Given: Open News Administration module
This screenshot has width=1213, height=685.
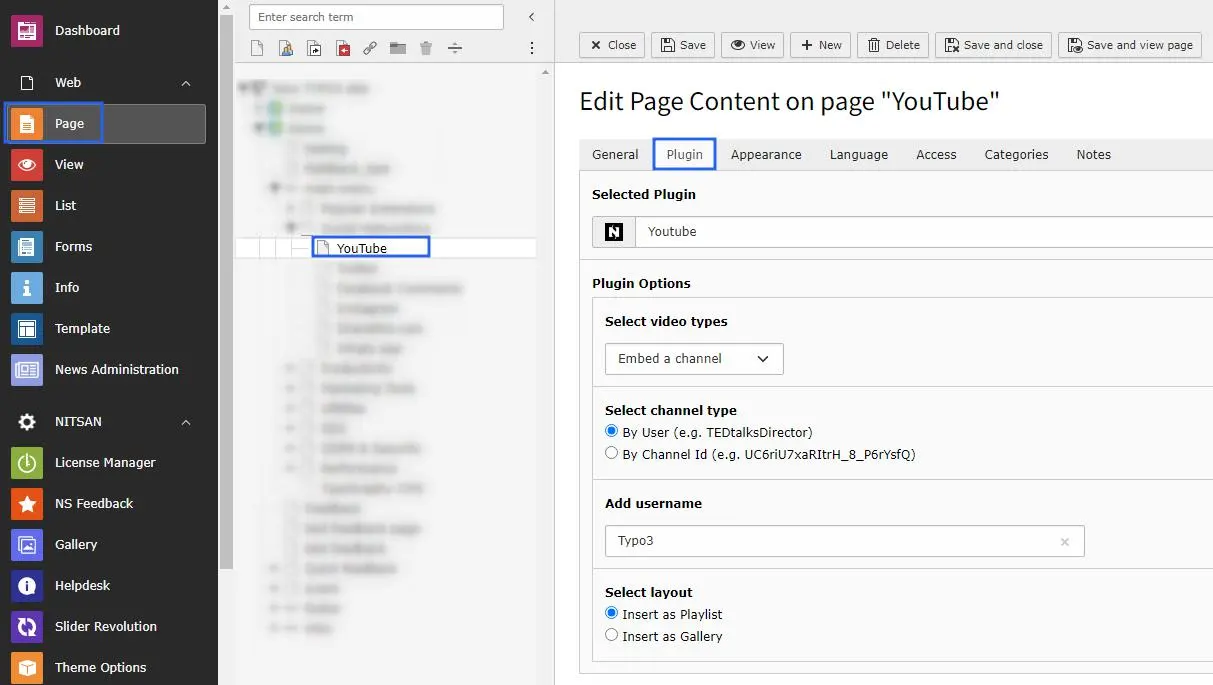Looking at the screenshot, I should tap(108, 370).
